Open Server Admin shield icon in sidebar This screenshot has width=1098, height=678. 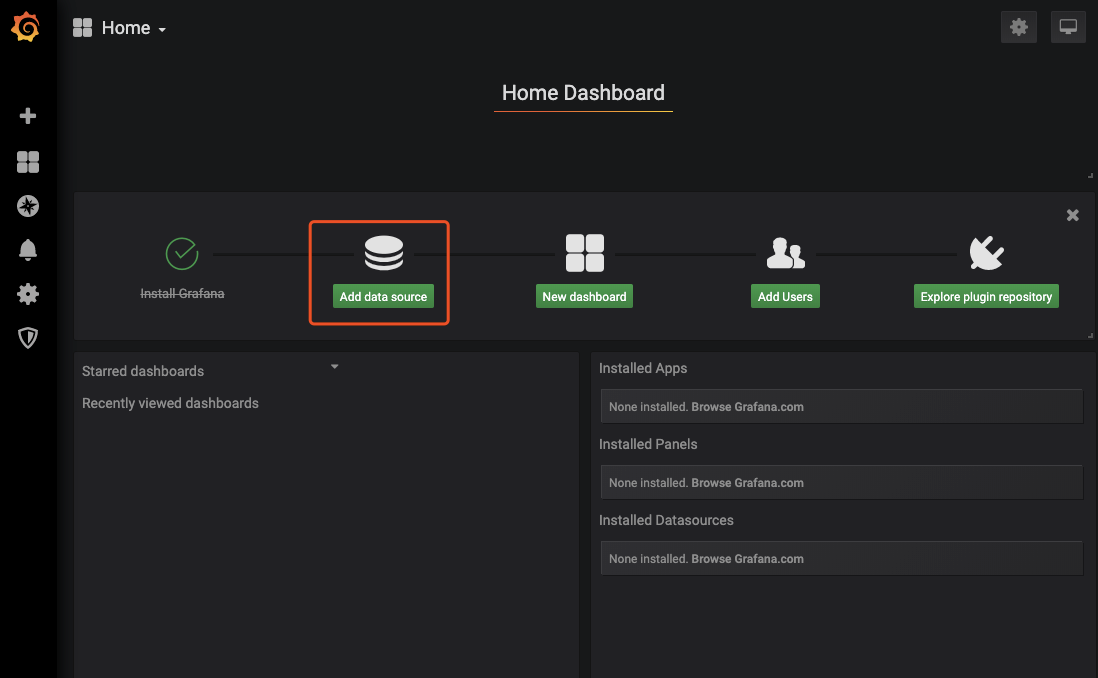point(27,338)
